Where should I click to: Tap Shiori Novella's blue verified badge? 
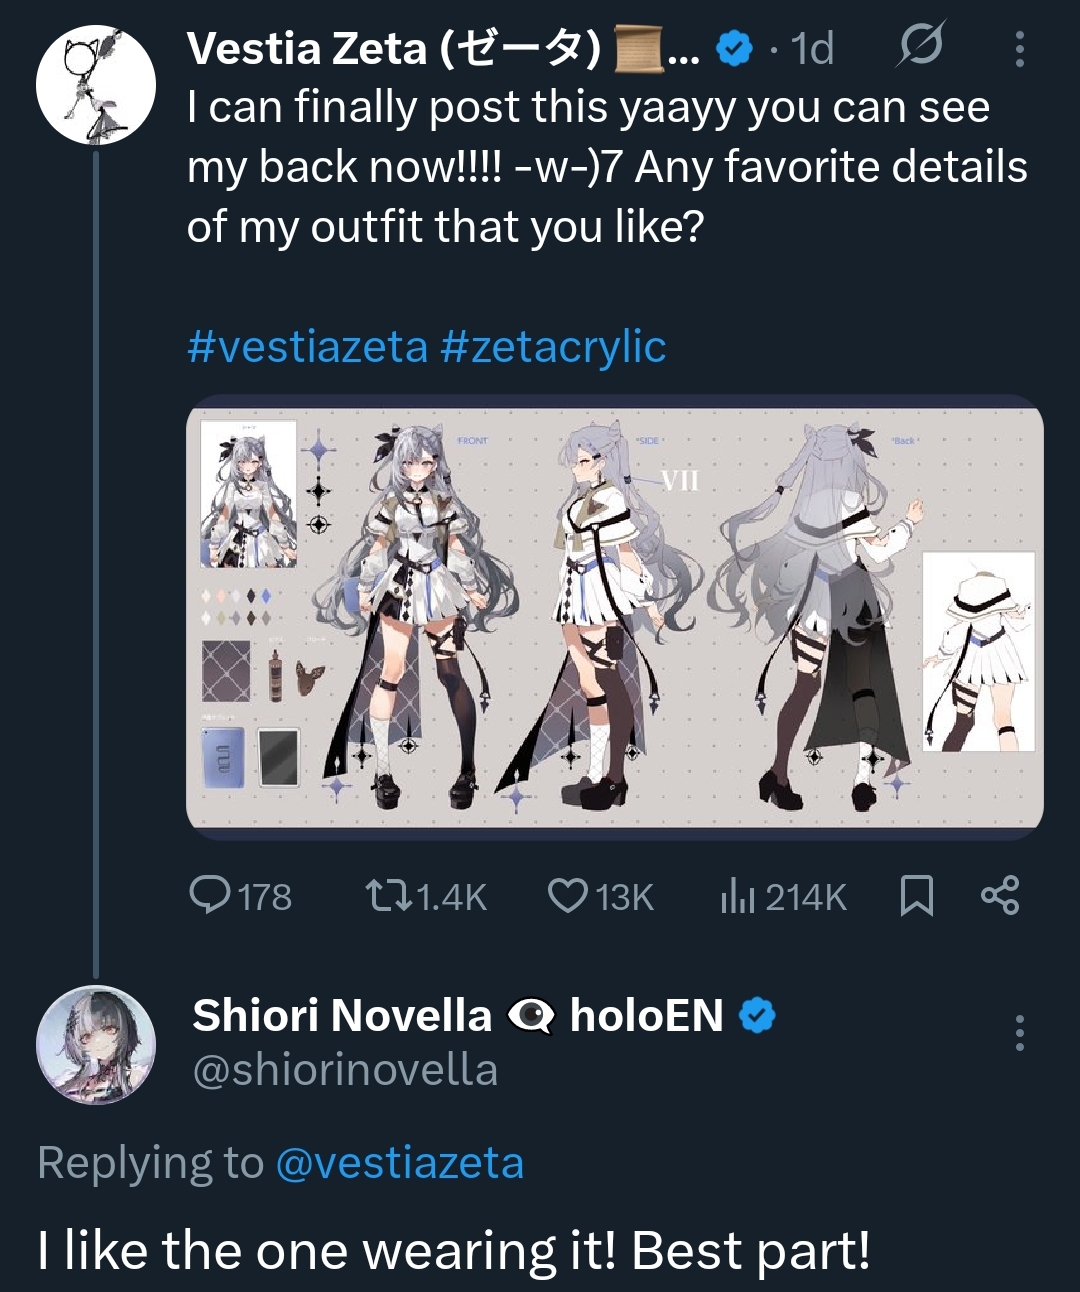coord(757,1016)
